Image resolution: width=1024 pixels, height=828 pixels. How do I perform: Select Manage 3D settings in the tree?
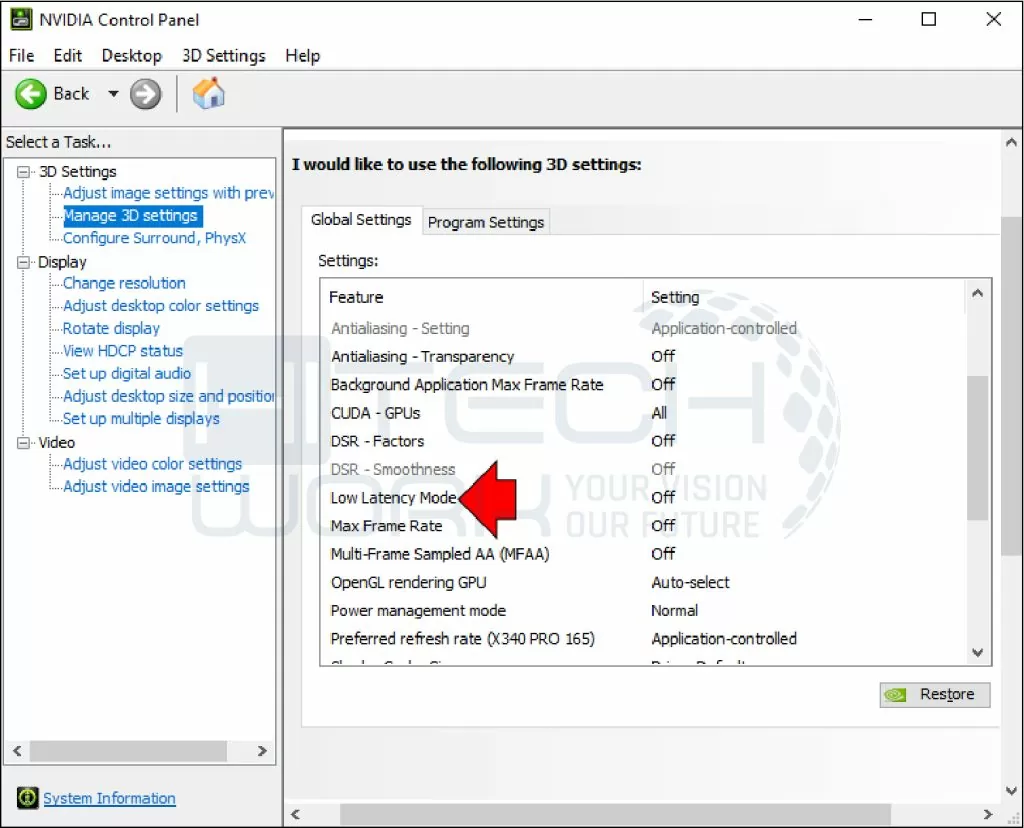133,215
